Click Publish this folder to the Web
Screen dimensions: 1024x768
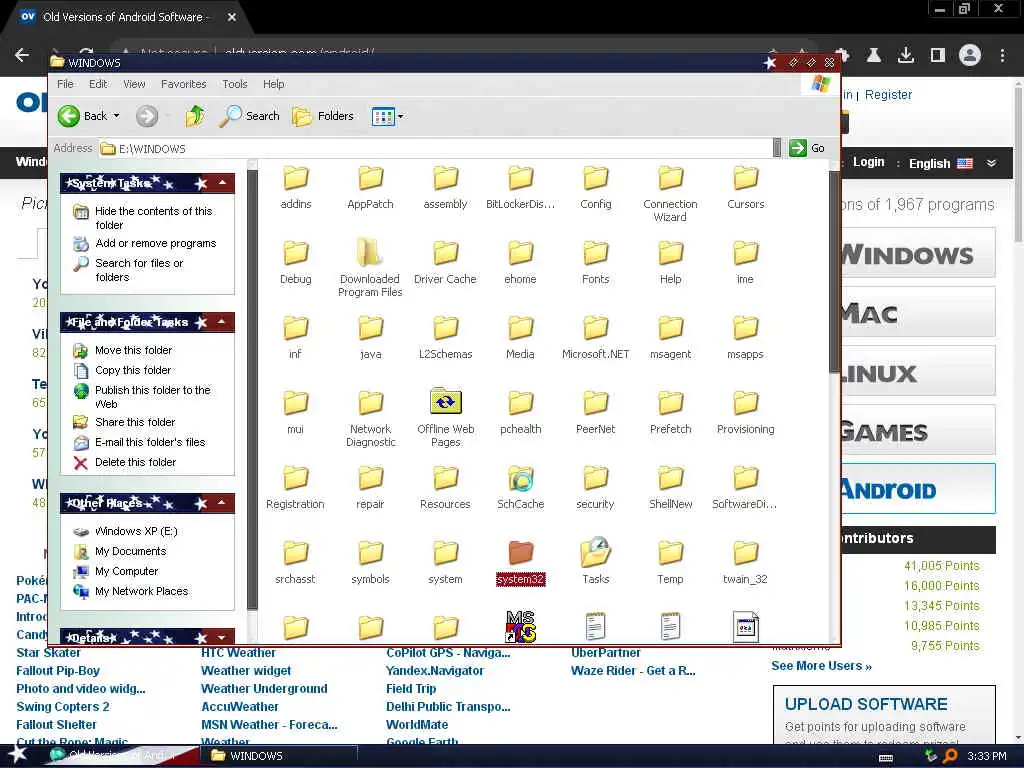tap(153, 396)
